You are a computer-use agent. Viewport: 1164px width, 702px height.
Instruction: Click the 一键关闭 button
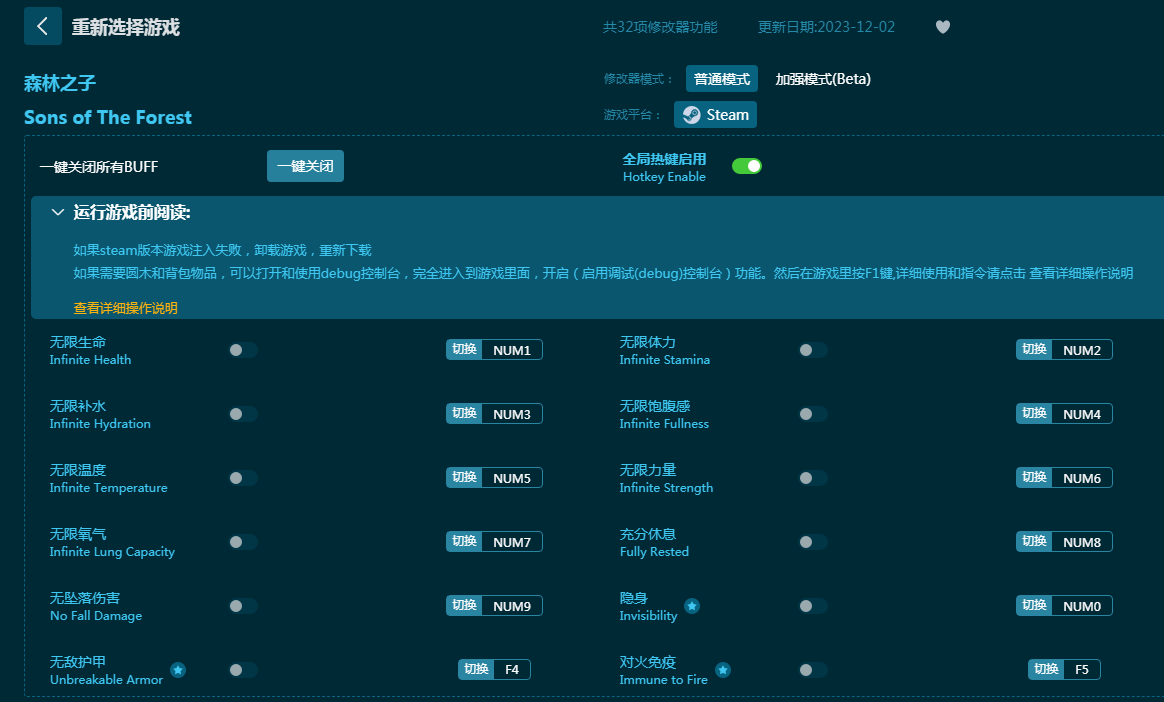pyautogui.click(x=305, y=166)
